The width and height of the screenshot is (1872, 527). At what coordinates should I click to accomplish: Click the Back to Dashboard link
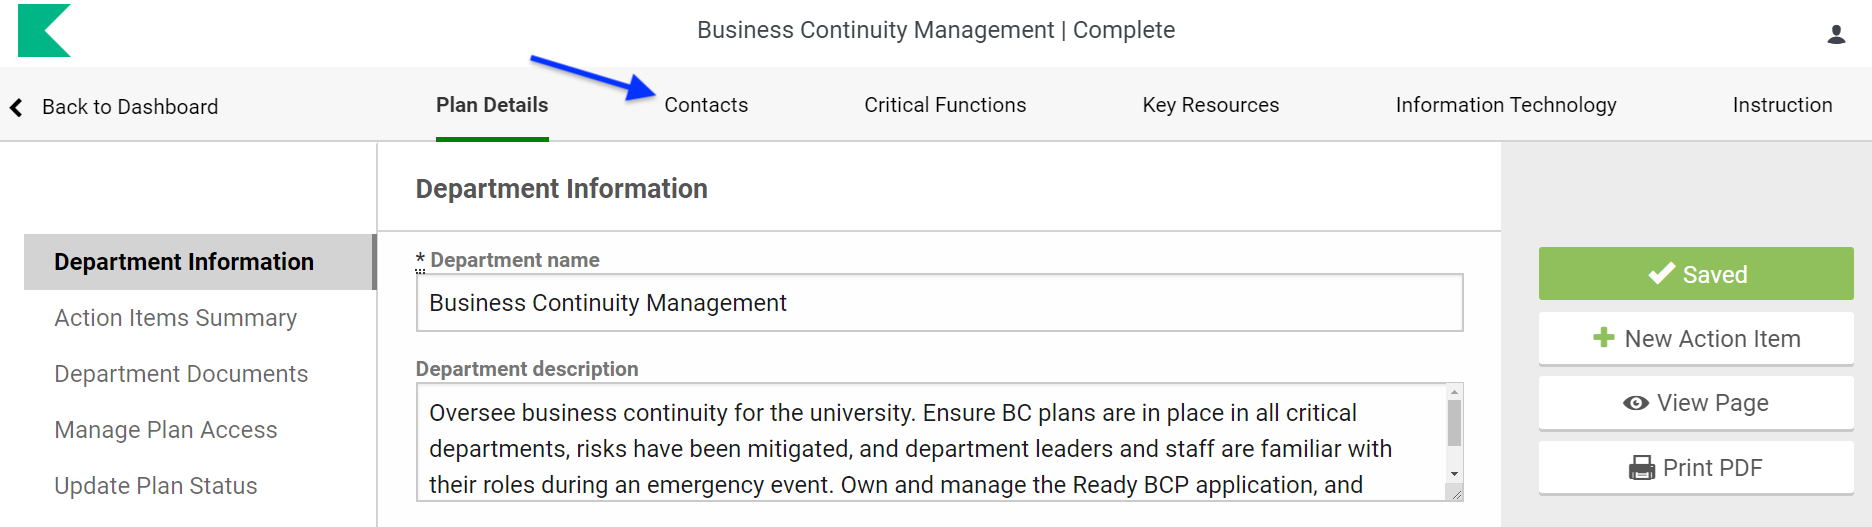[x=130, y=107]
